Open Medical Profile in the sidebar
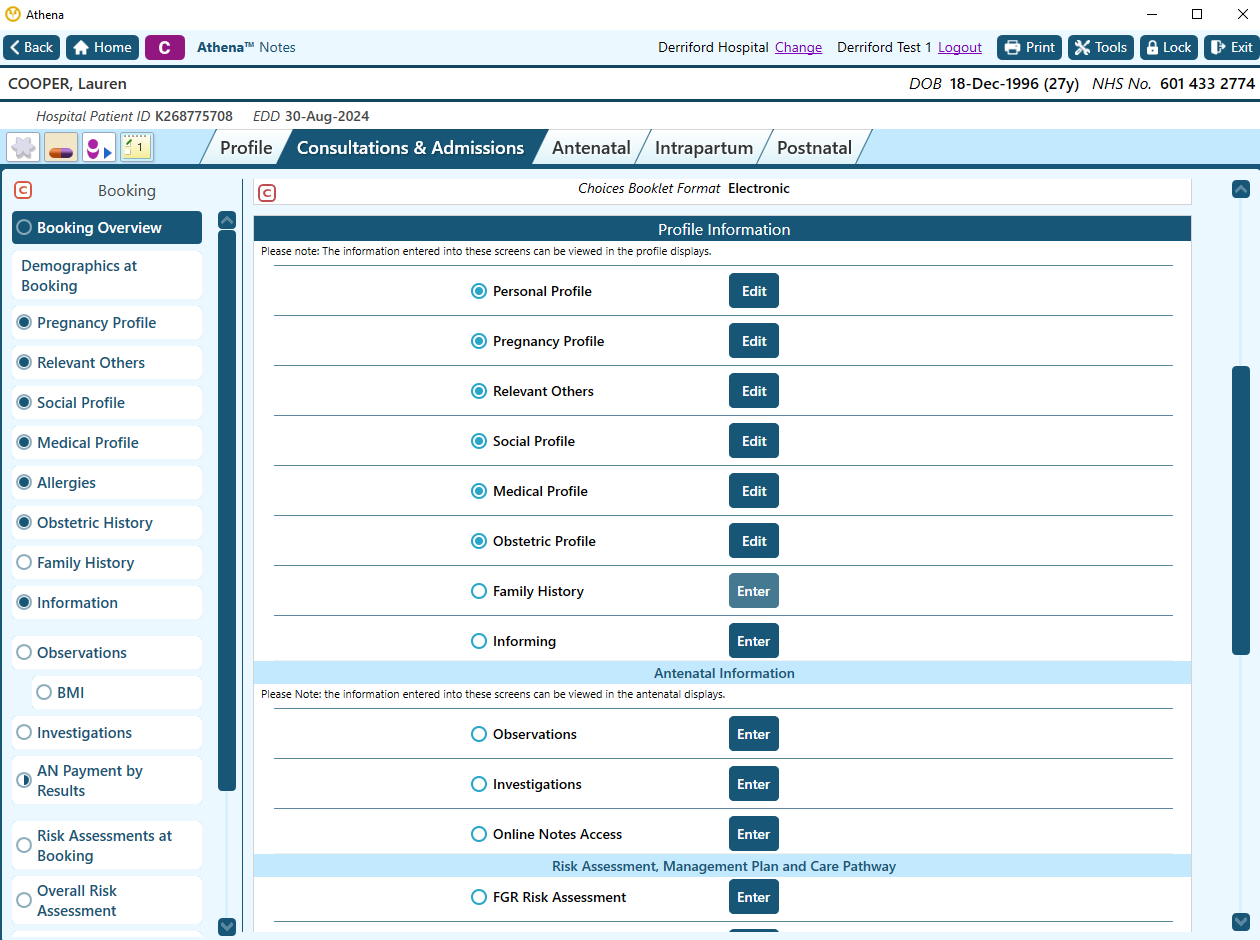This screenshot has width=1260, height=940. tap(107, 443)
